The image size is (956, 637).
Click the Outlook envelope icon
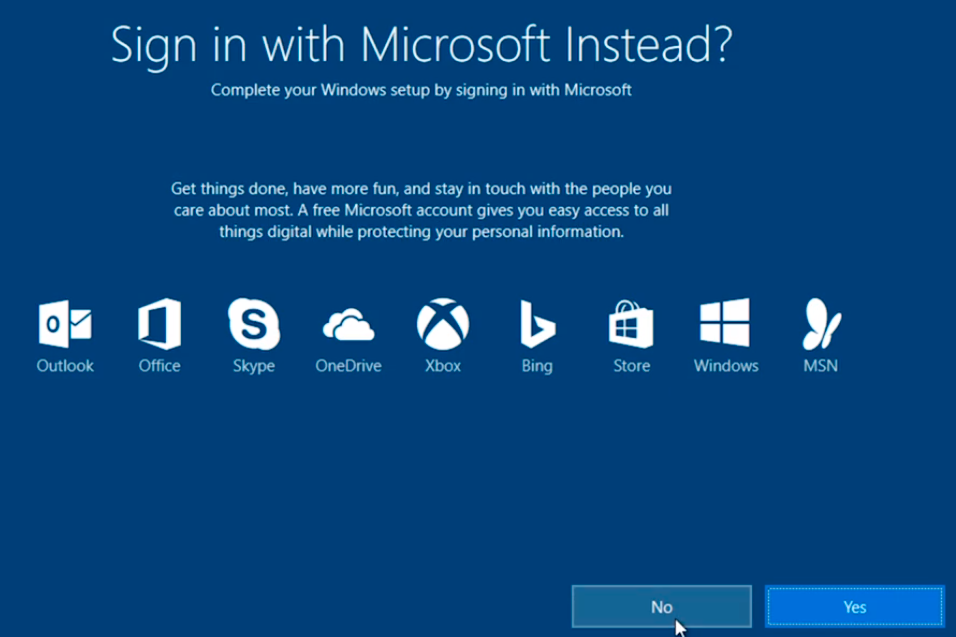pyautogui.click(x=65, y=324)
